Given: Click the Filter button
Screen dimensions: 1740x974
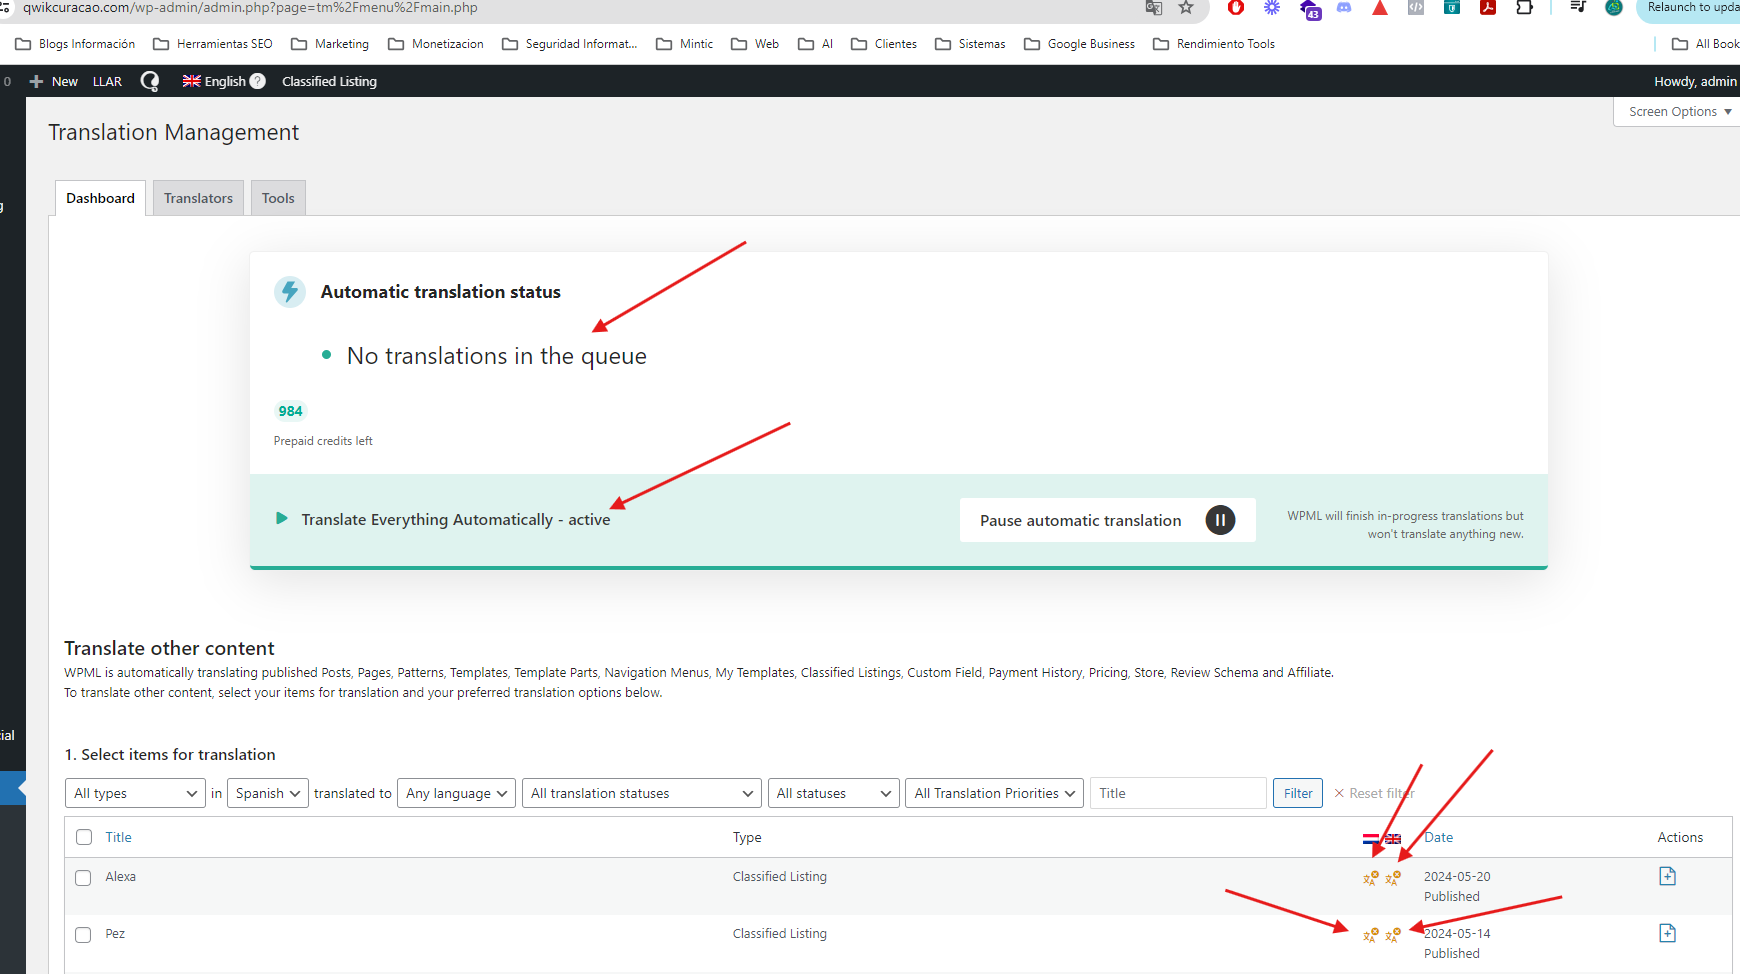Looking at the screenshot, I should 1297,793.
